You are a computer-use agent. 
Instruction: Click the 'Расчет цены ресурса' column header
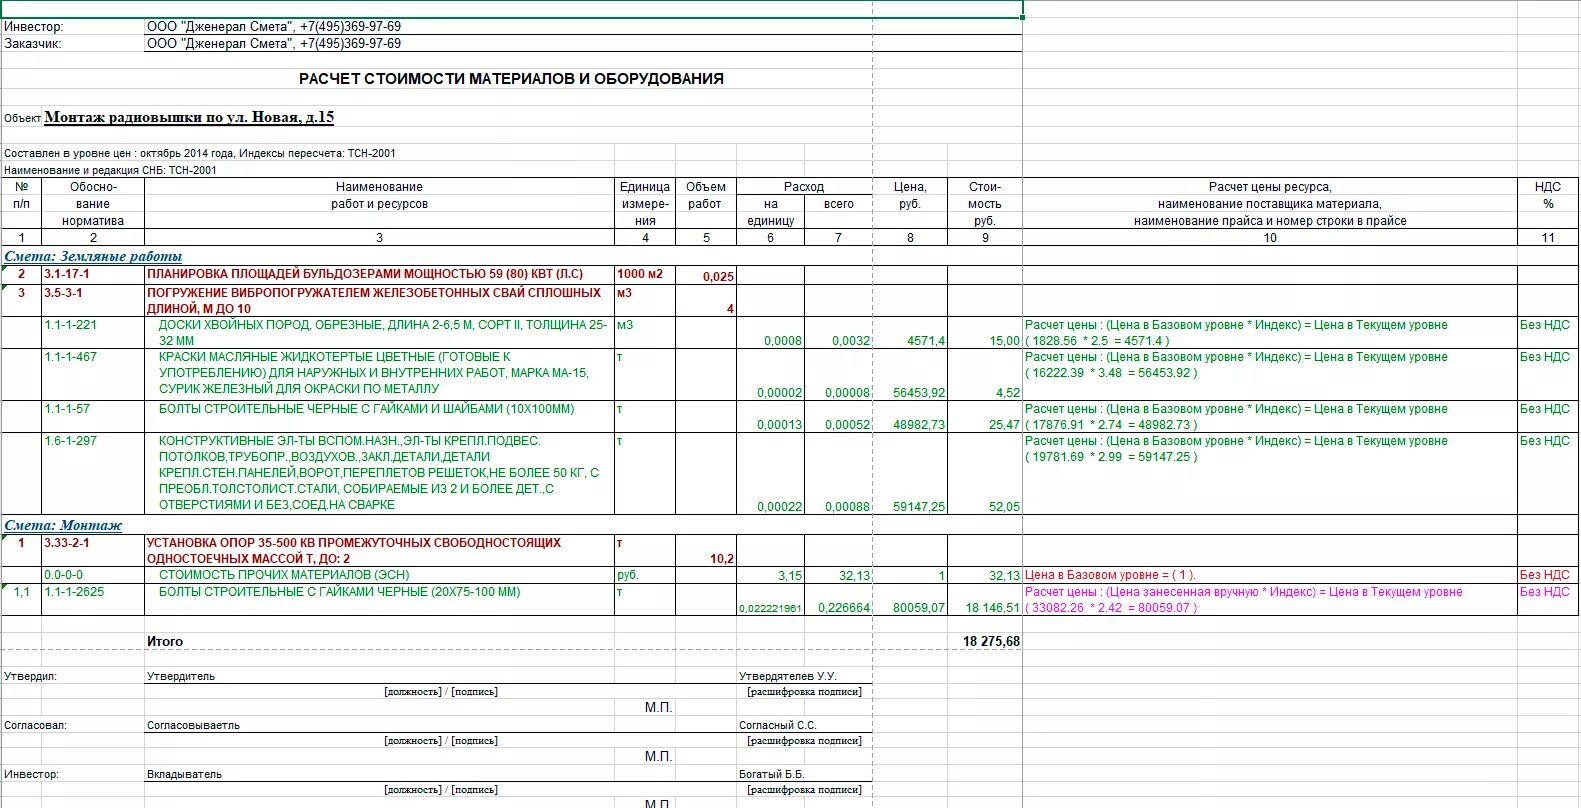click(1270, 203)
